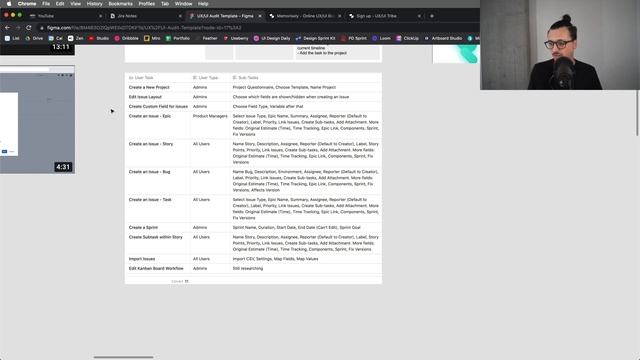The height and width of the screenshot is (360, 640).
Task: Click the horizontal scrollbar at the bottom
Action: (123, 357)
